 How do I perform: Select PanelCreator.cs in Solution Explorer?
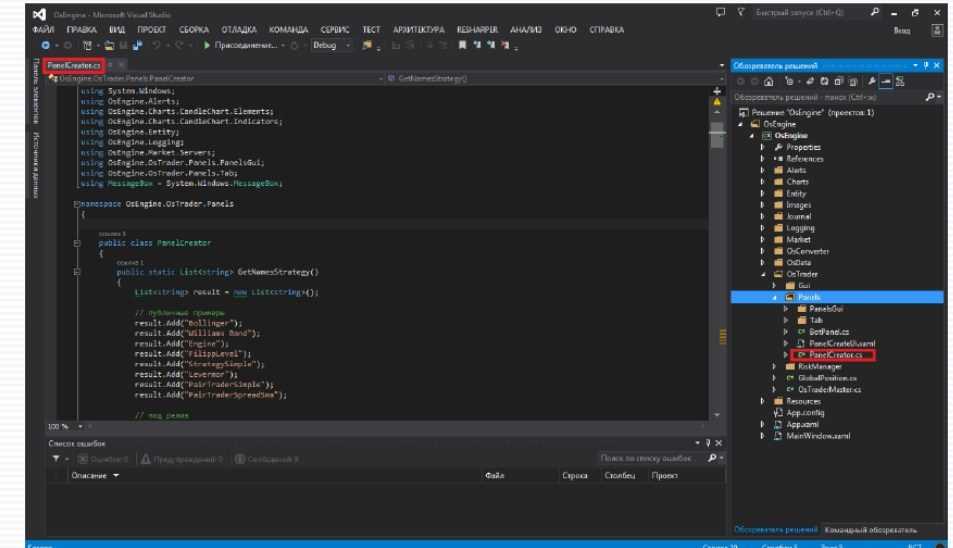[834, 355]
